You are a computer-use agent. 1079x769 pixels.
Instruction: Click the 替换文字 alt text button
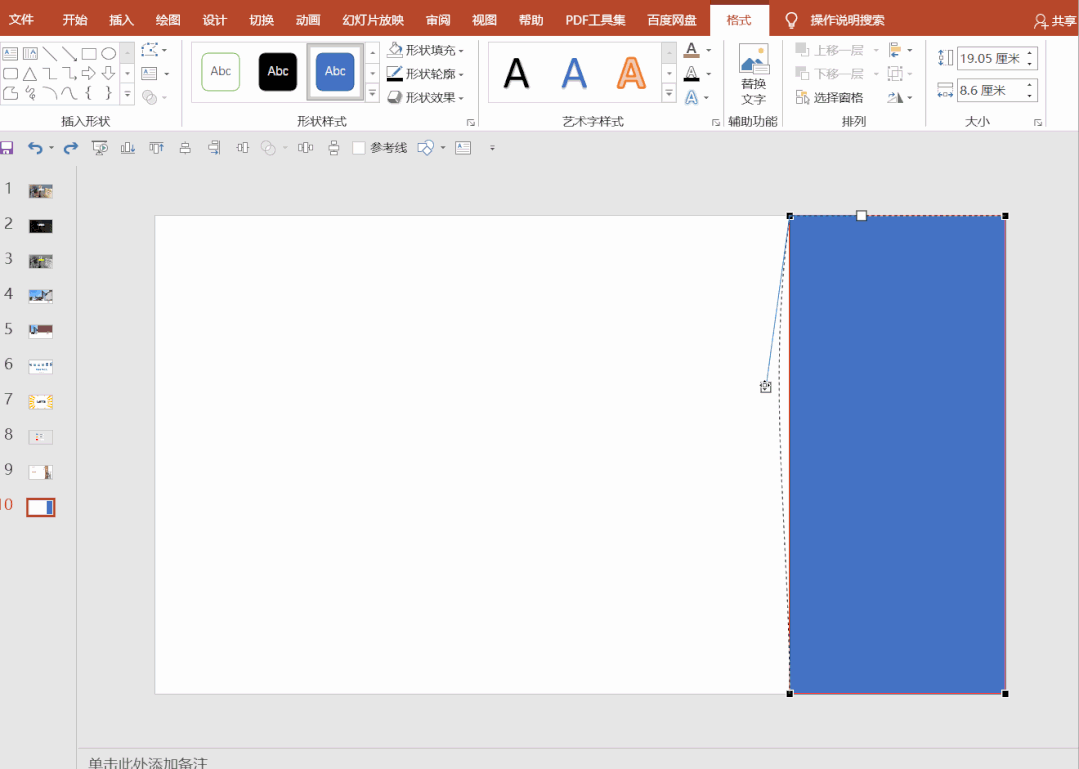754,74
